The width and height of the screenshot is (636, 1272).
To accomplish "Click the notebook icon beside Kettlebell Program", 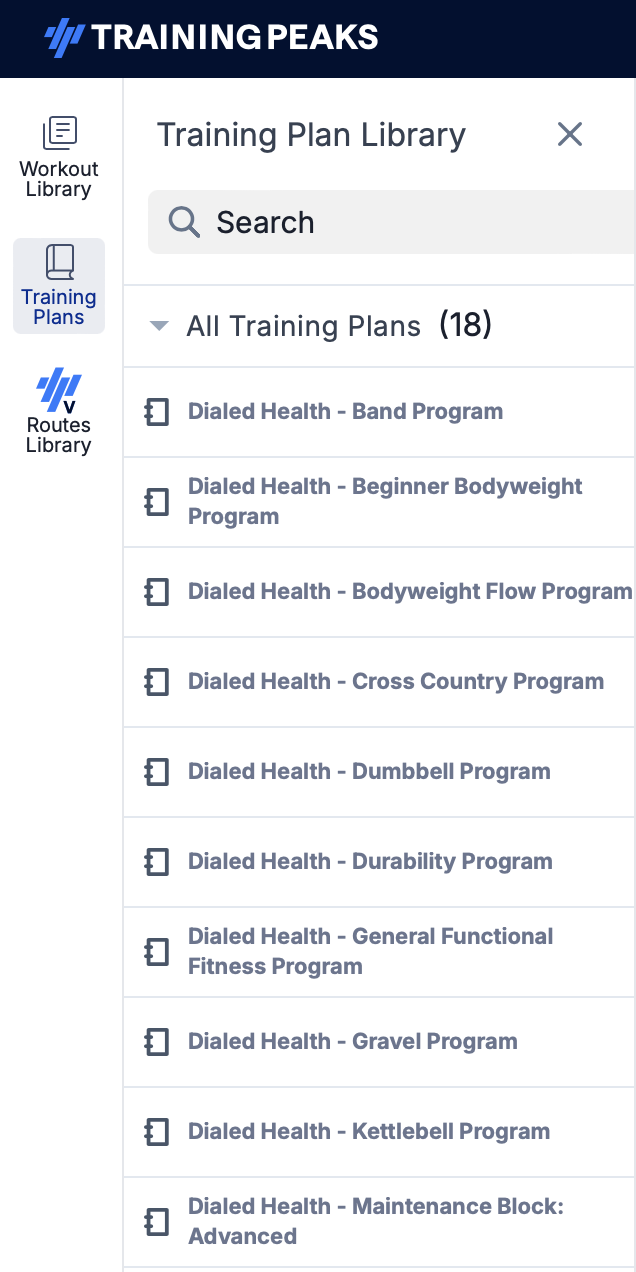I will pos(157,1132).
